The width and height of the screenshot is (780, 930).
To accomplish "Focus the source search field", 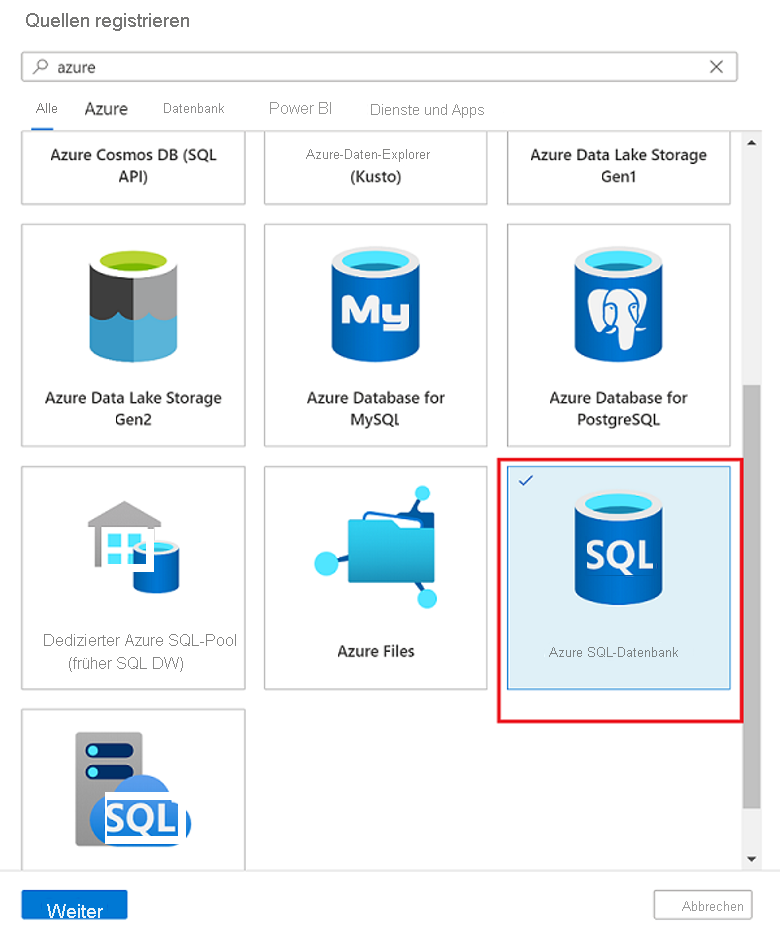I will (x=379, y=66).
